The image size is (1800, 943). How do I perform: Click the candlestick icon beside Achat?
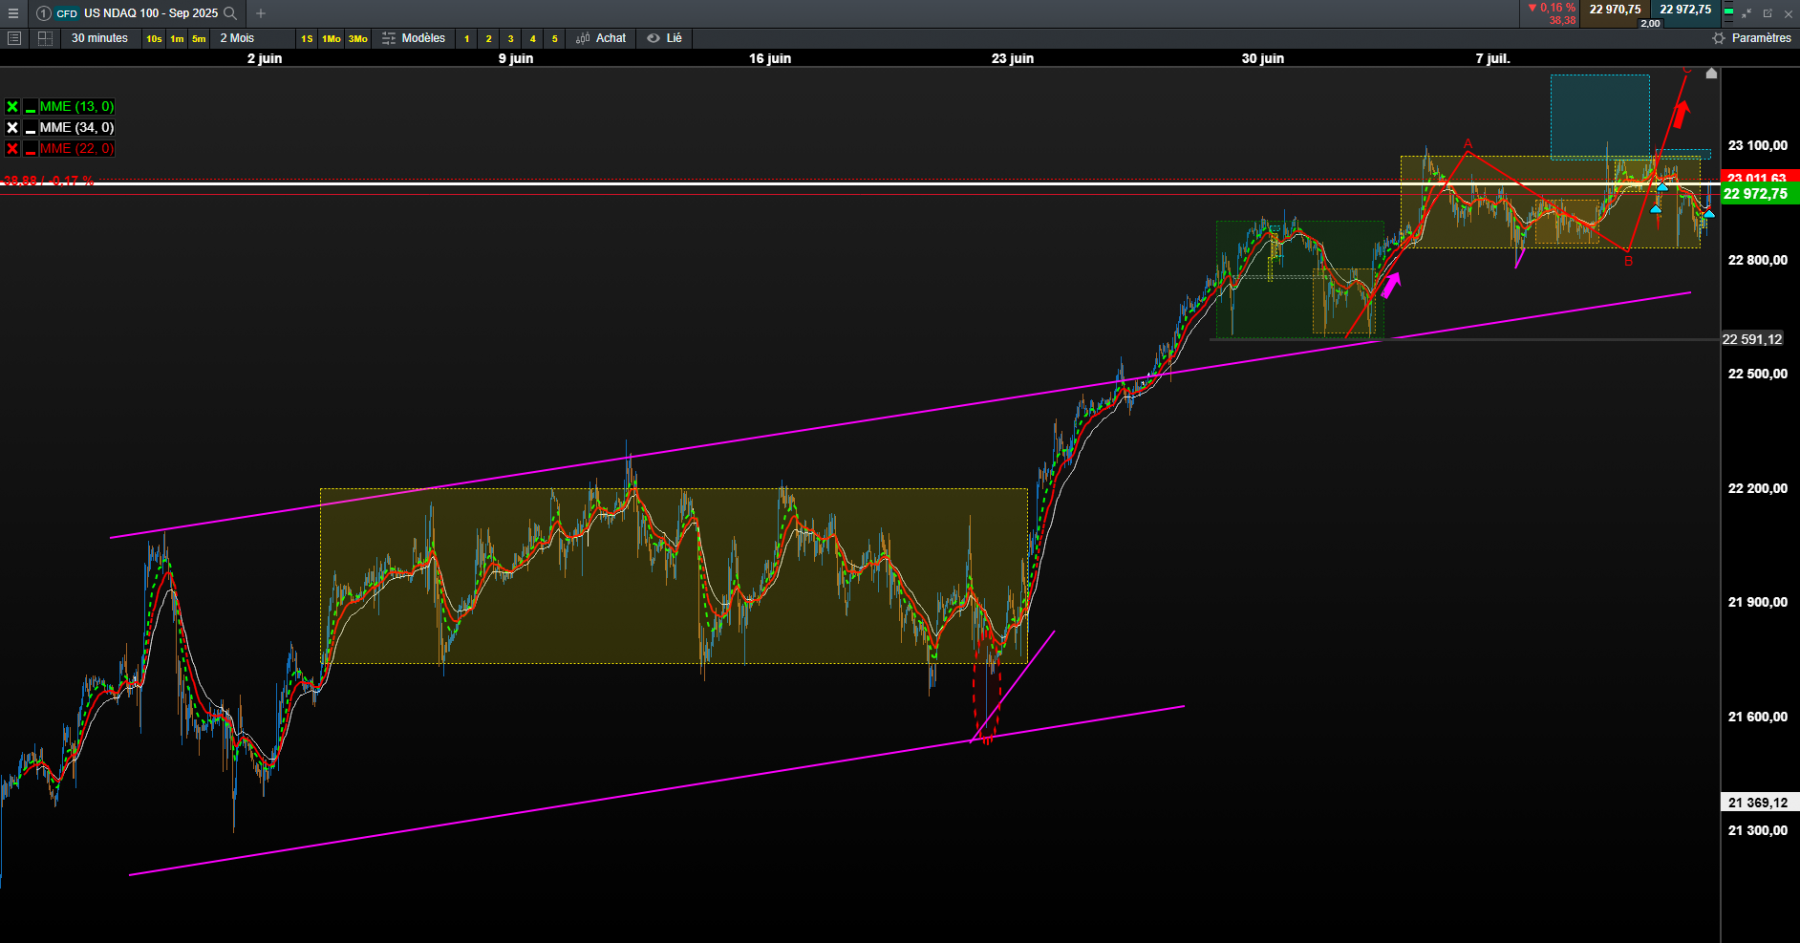(583, 38)
